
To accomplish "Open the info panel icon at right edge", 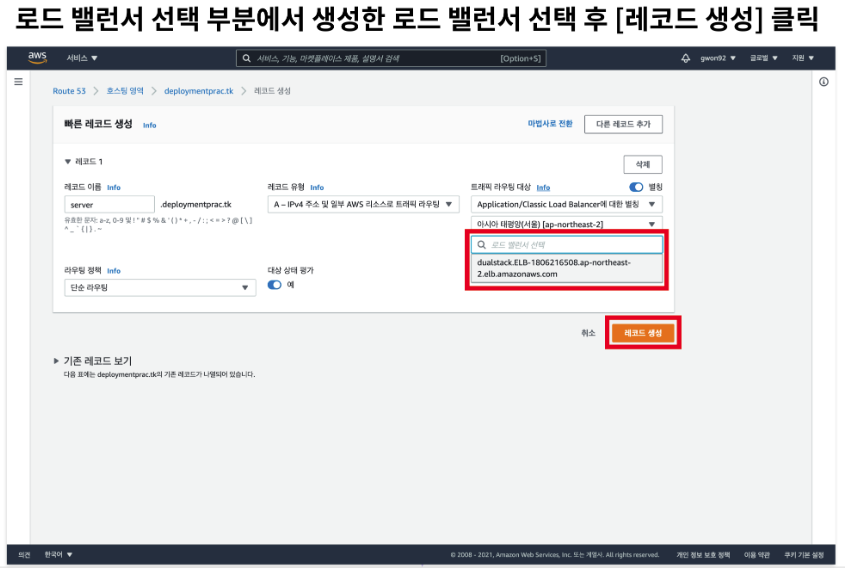I will point(823,82).
